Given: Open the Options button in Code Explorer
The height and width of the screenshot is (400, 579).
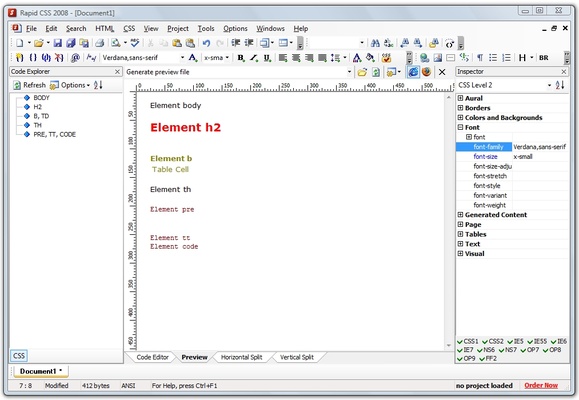Looking at the screenshot, I should click(70, 85).
